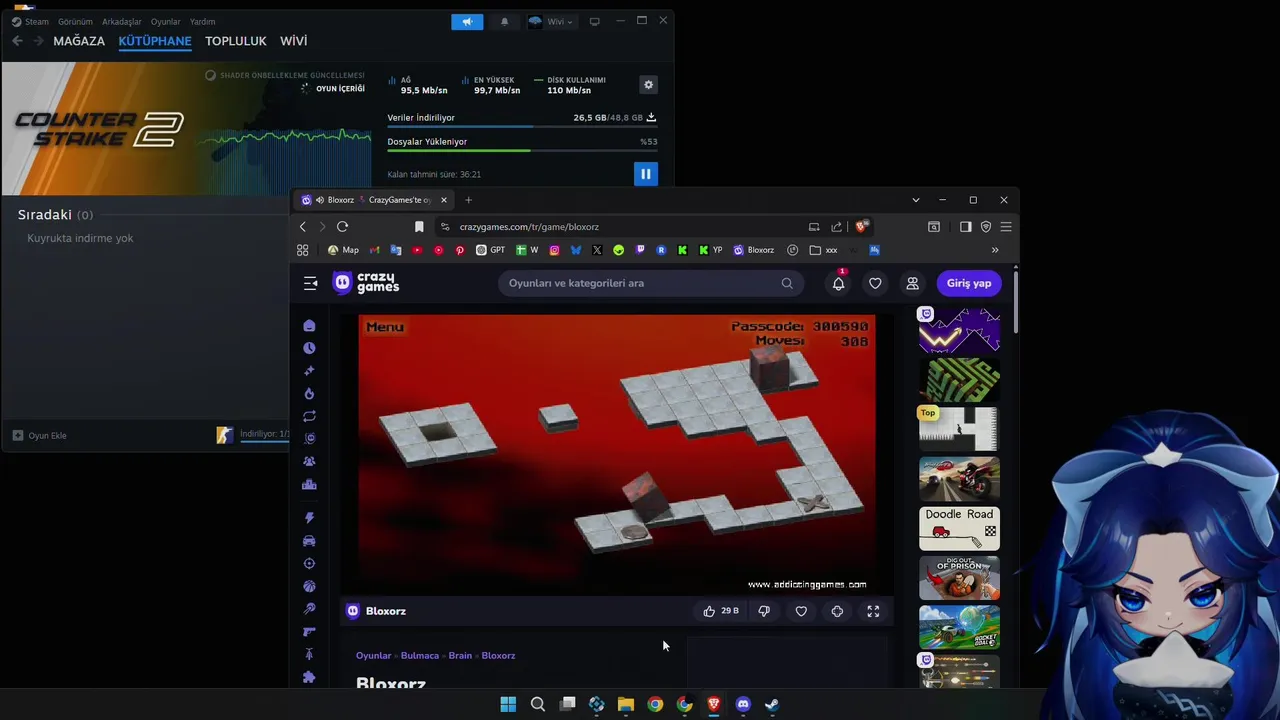Screen dimensions: 1280x720
Task: Open Brave Shields lion icon
Action: tap(861, 227)
